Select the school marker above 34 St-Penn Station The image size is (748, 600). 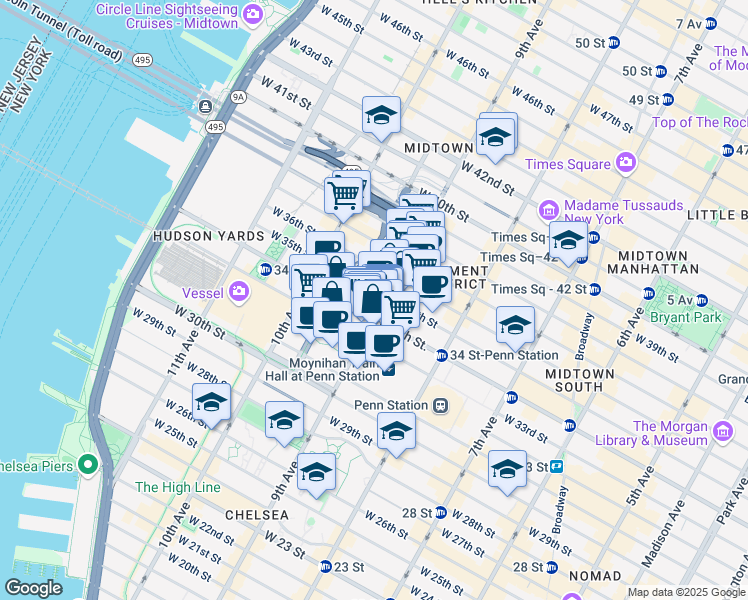point(515,328)
